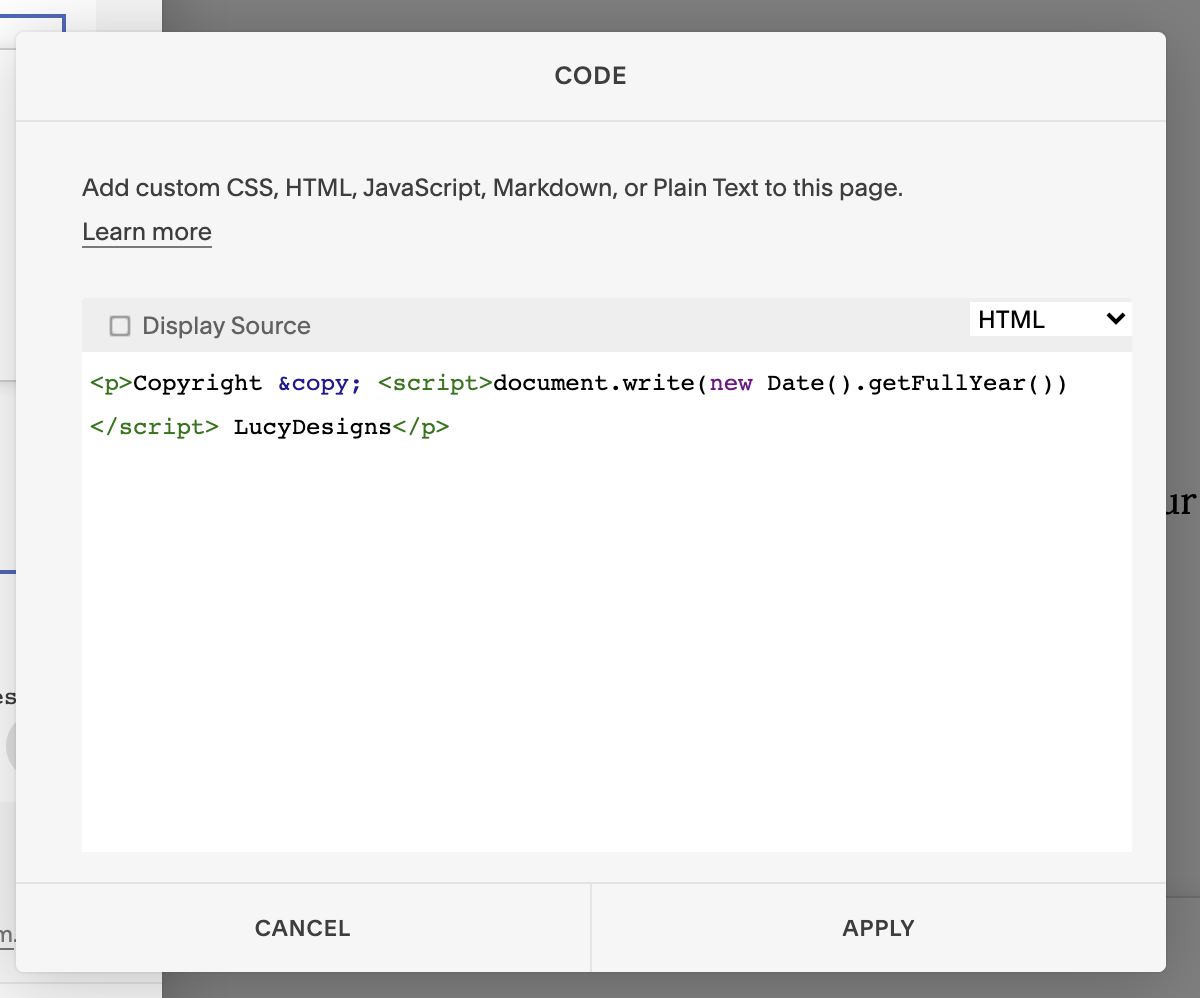
Task: Click the 'new' keyword in code
Action: coord(731,384)
